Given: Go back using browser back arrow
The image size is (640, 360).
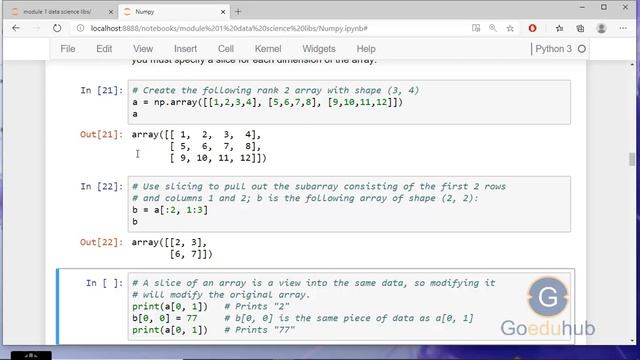Looking at the screenshot, I should point(16,28).
